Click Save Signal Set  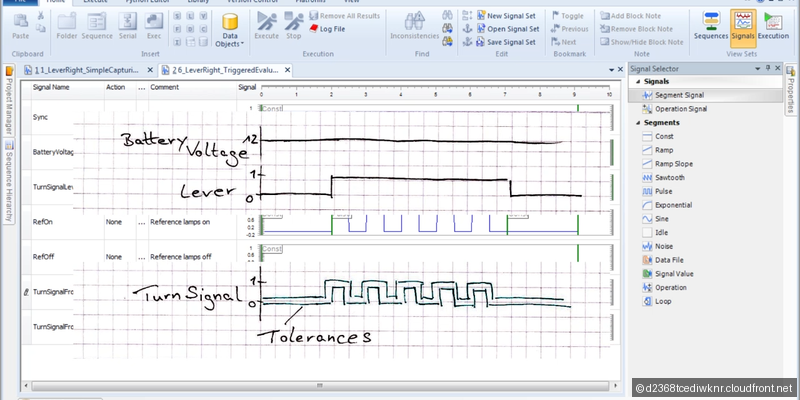506,42
